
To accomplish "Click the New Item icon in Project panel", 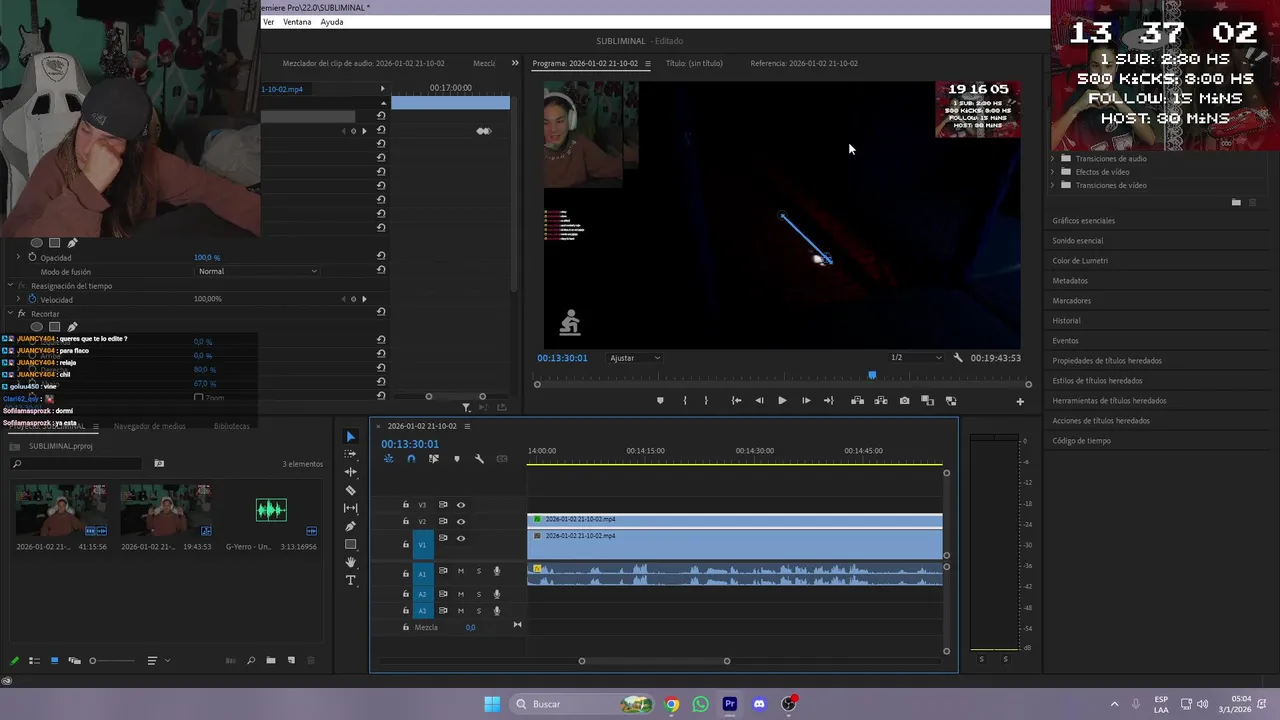I will pos(291,661).
